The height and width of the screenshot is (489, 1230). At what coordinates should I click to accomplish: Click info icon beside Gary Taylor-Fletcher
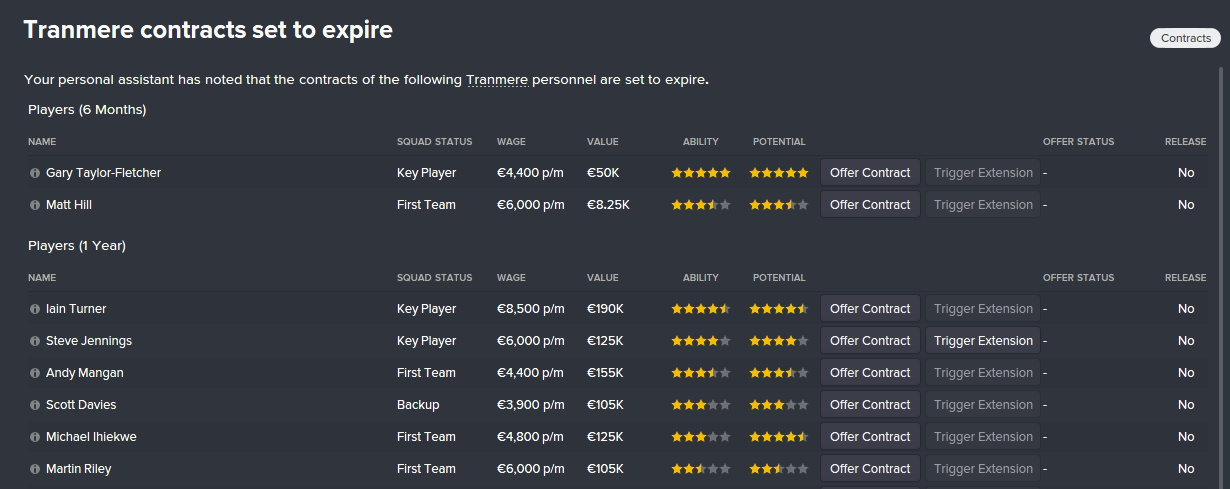35,173
